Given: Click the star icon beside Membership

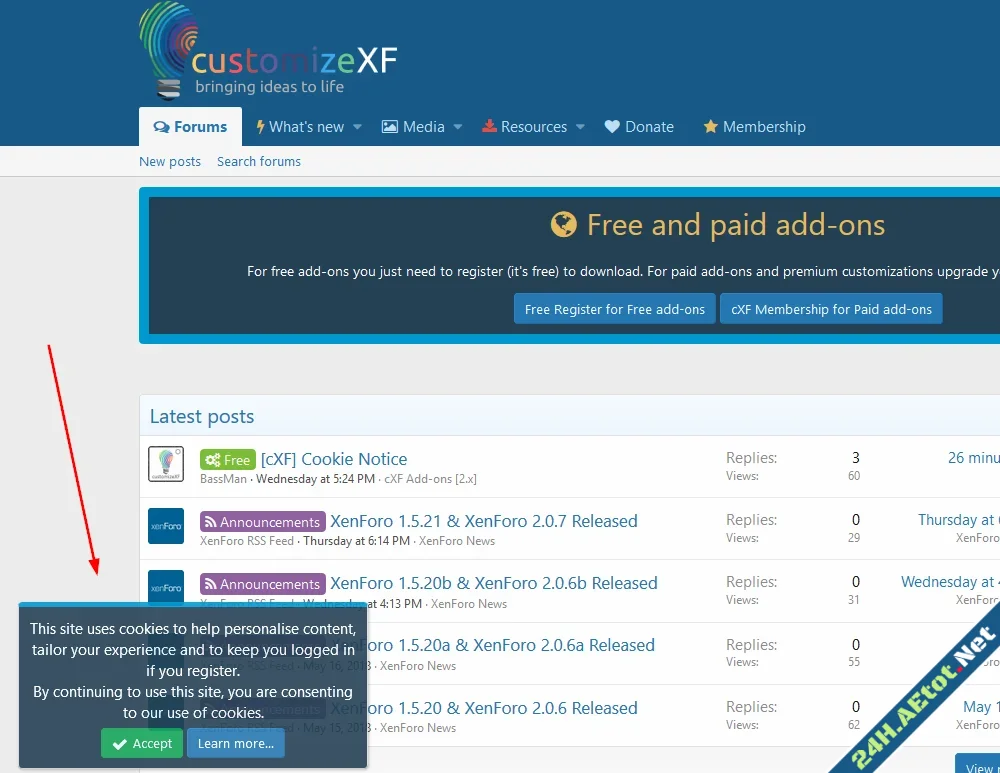Looking at the screenshot, I should click(x=710, y=126).
